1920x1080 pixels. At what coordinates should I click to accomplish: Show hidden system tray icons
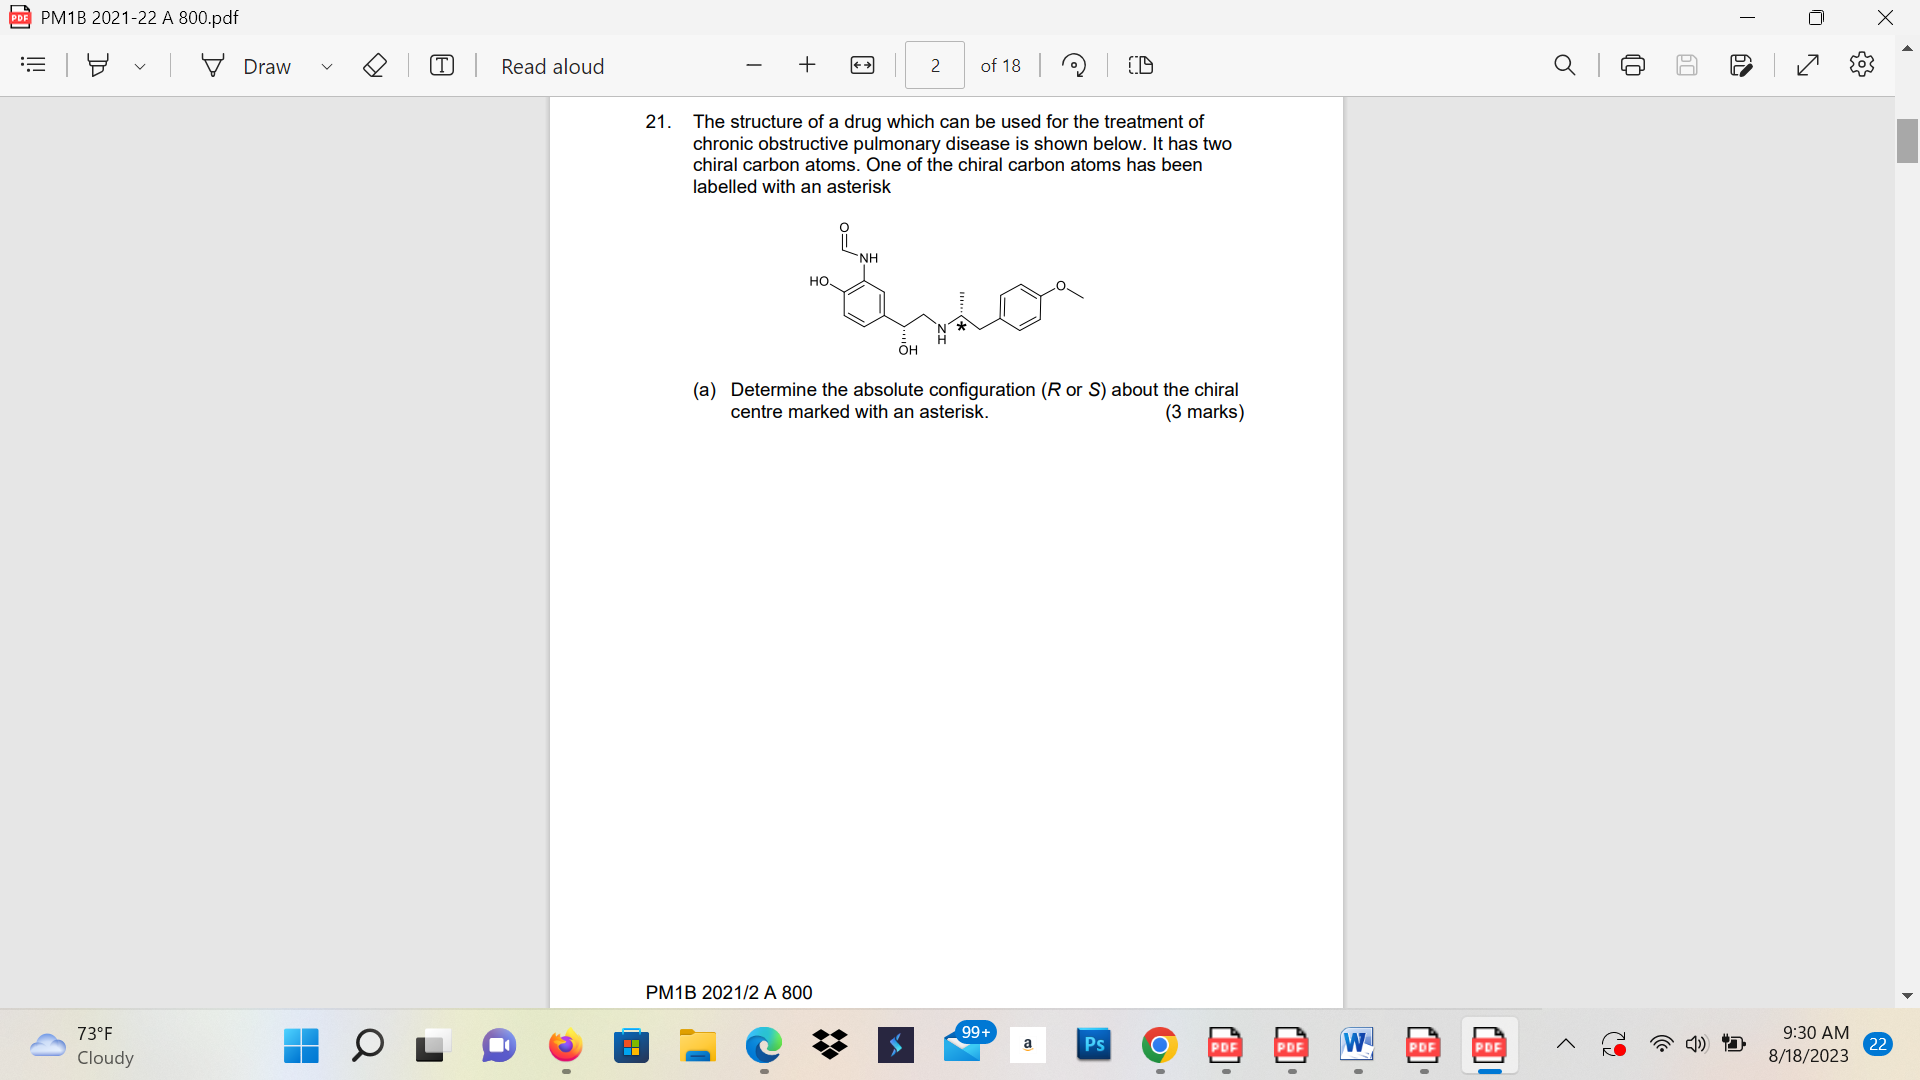pos(1566,1045)
